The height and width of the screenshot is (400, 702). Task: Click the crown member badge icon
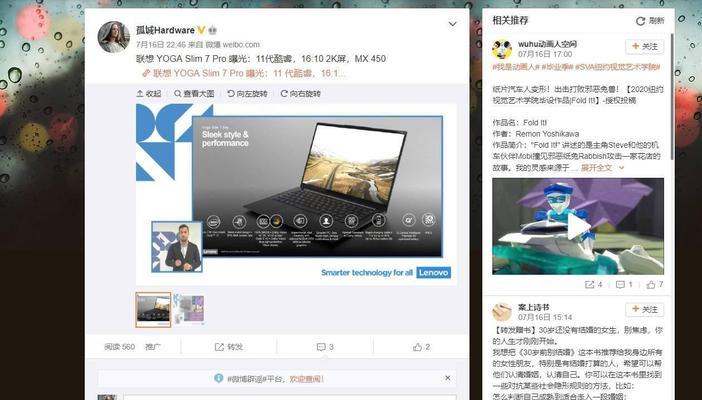pyautogui.click(x=212, y=30)
